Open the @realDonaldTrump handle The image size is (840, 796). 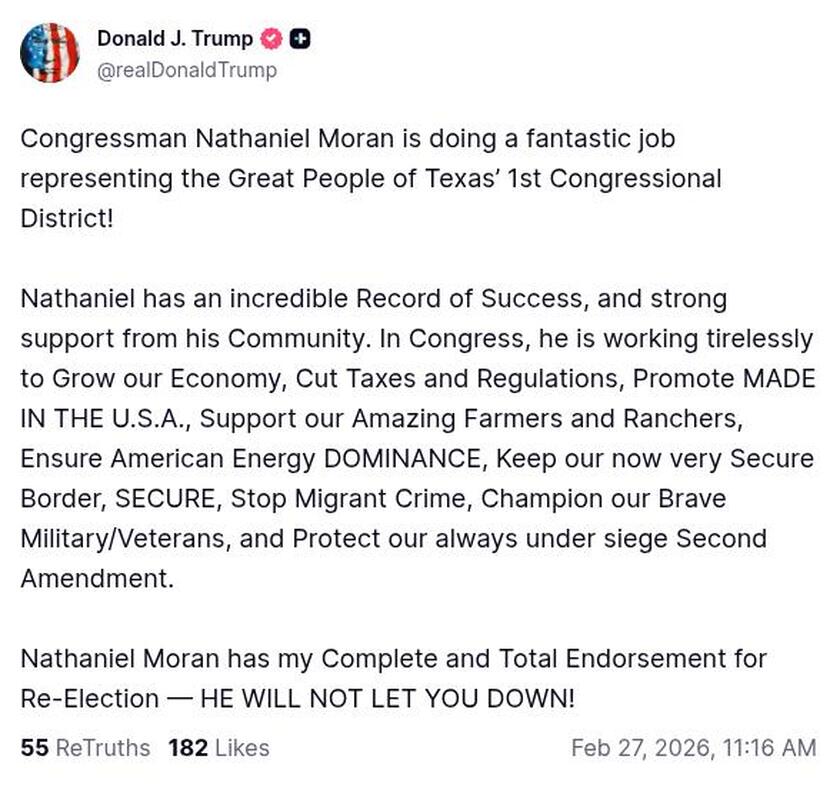coord(185,71)
